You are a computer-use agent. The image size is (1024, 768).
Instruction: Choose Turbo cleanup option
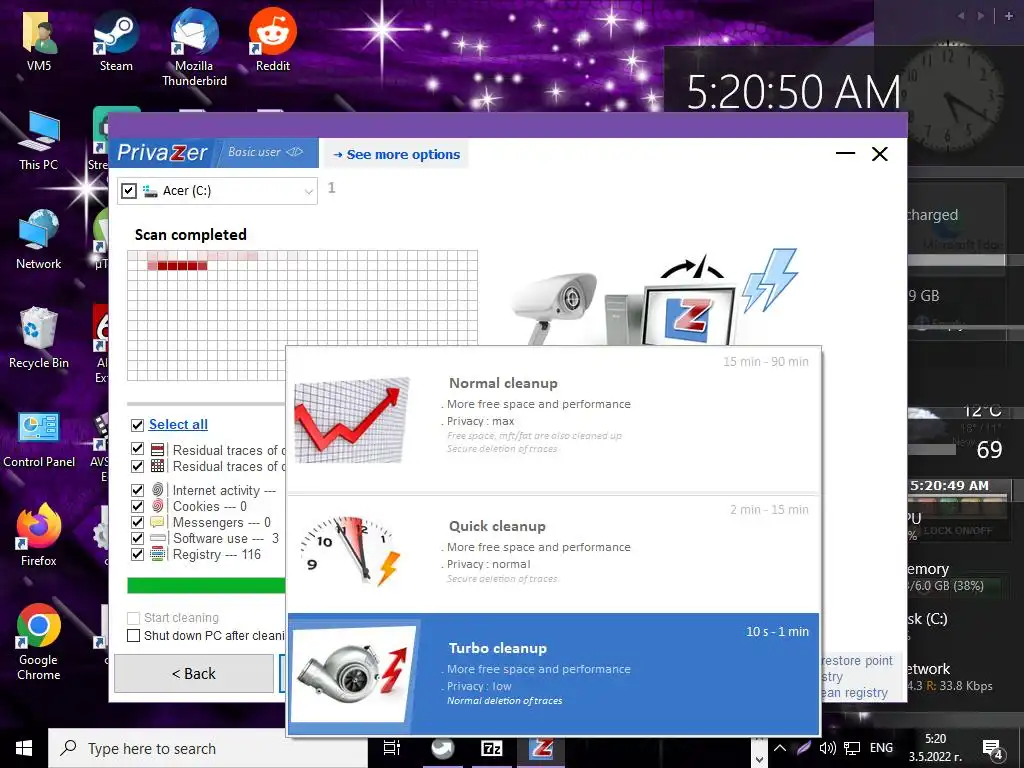553,673
